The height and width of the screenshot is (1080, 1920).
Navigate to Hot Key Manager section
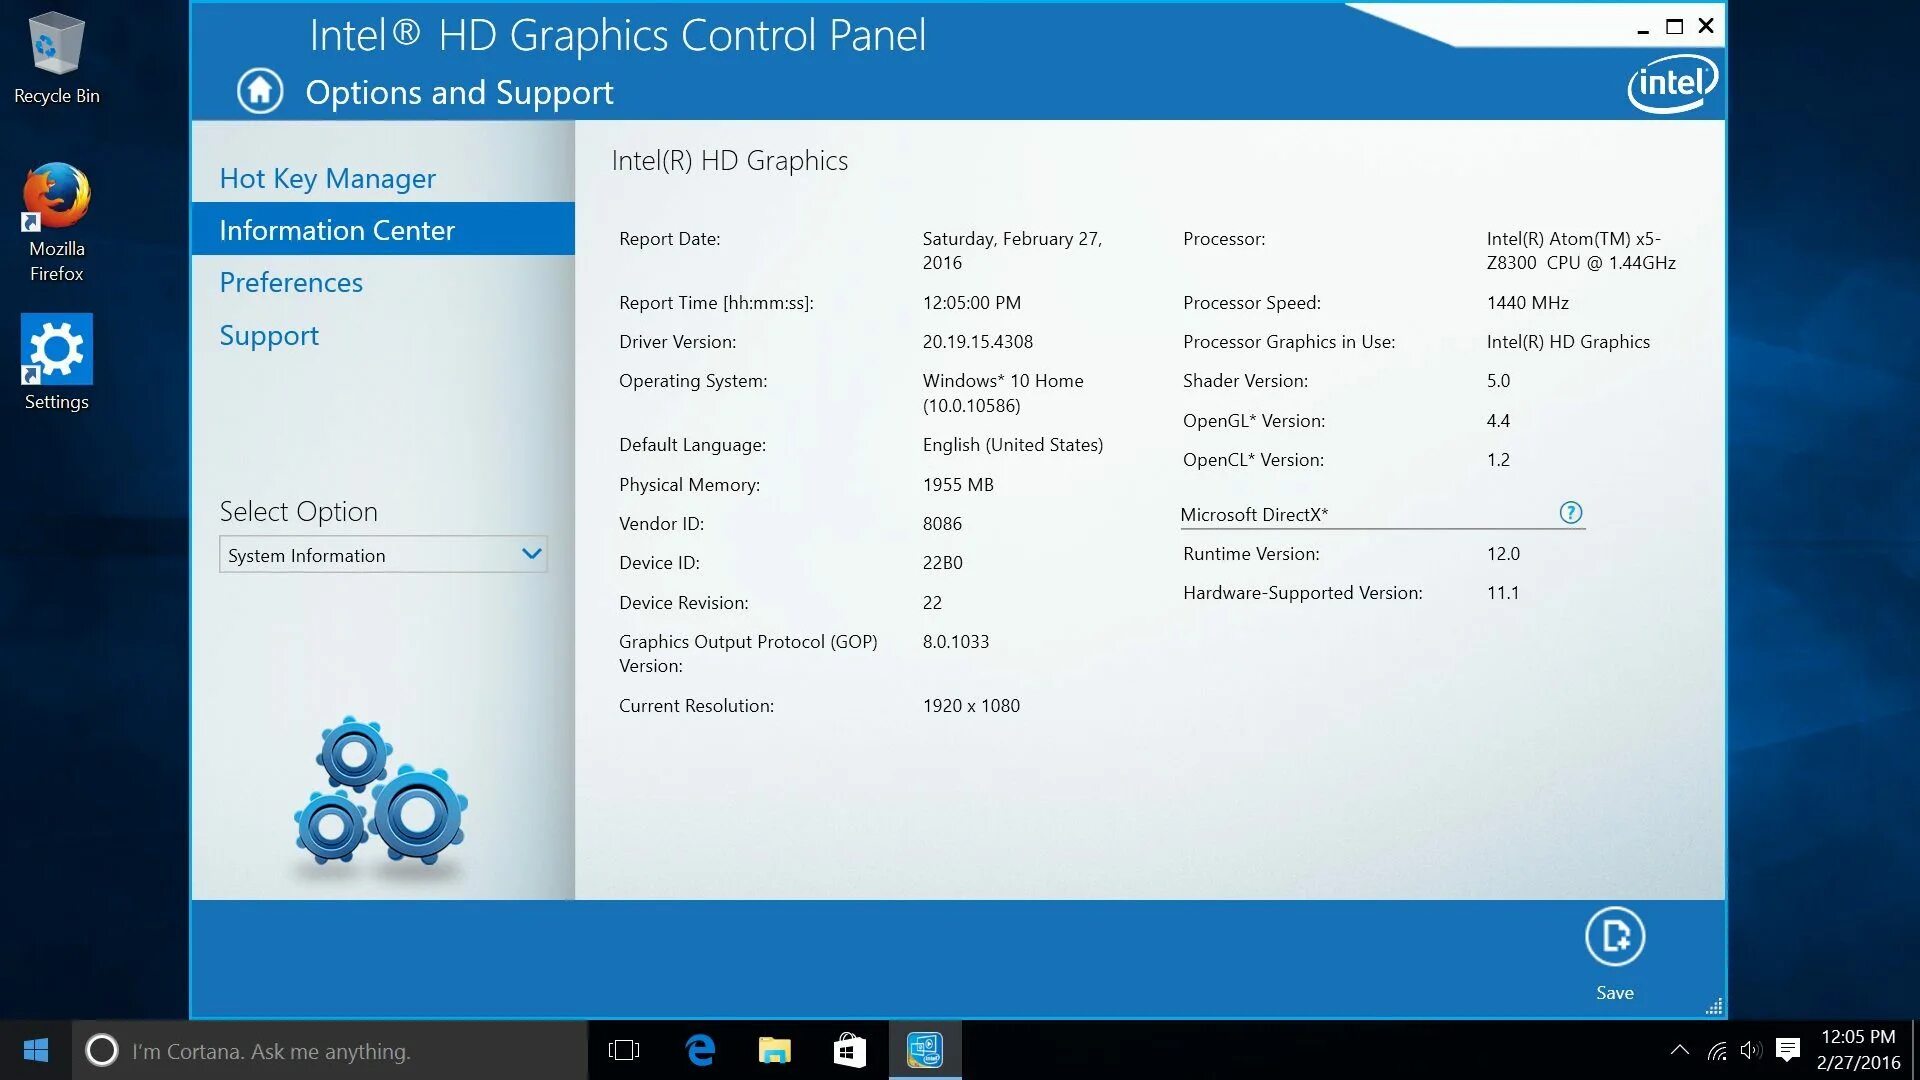click(326, 177)
